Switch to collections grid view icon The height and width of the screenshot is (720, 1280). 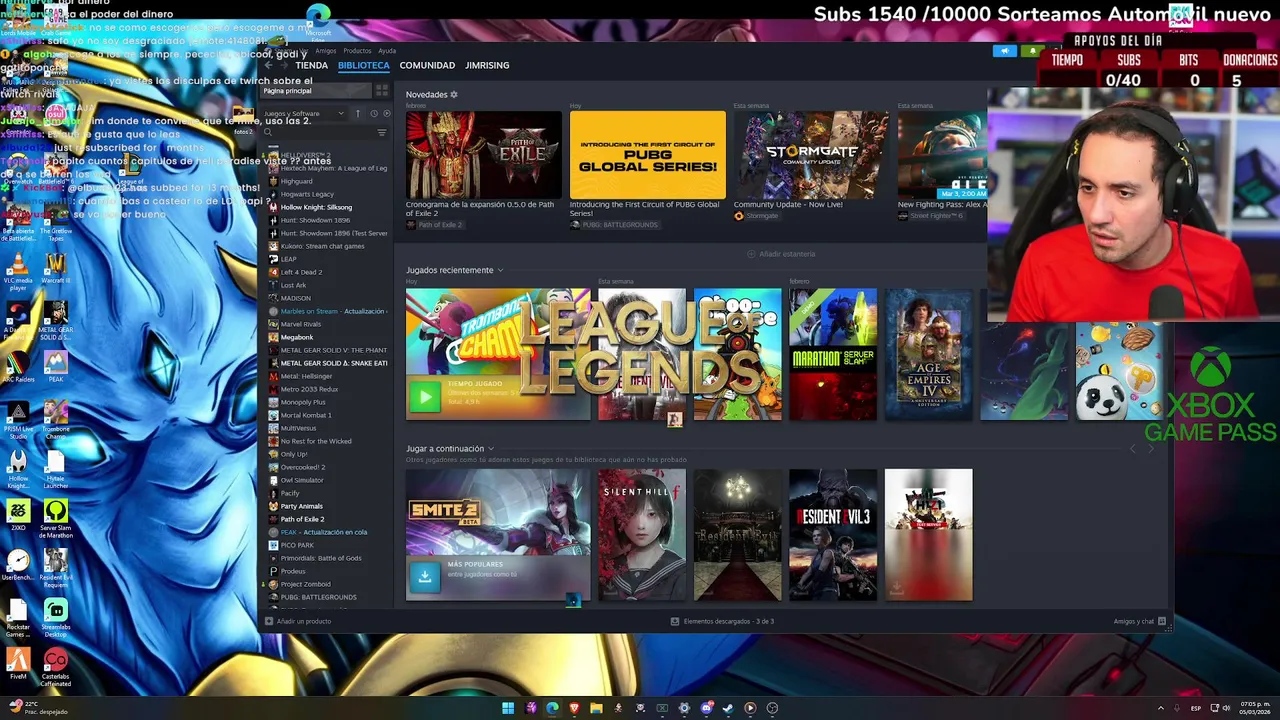382,91
